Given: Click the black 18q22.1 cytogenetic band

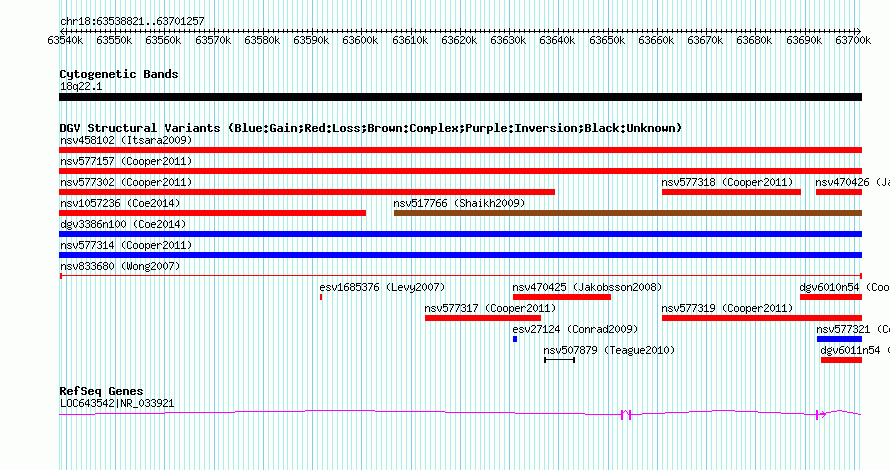Looking at the screenshot, I should click(460, 97).
